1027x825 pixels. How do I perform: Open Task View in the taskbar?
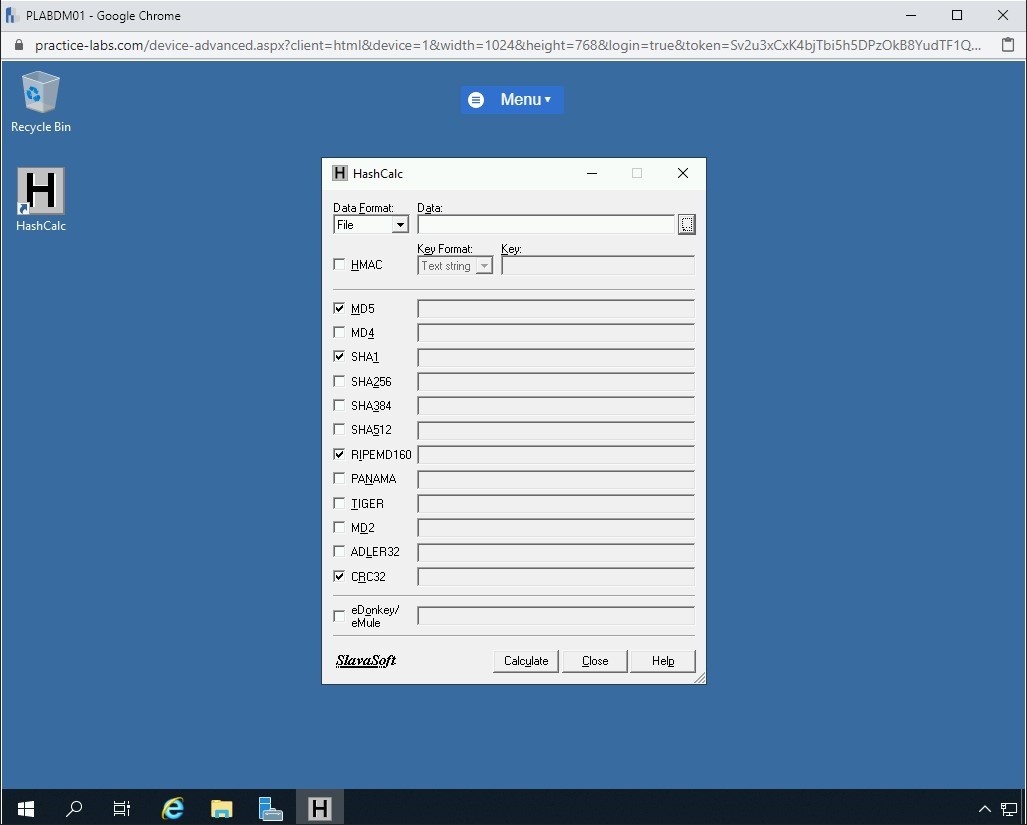click(x=122, y=808)
